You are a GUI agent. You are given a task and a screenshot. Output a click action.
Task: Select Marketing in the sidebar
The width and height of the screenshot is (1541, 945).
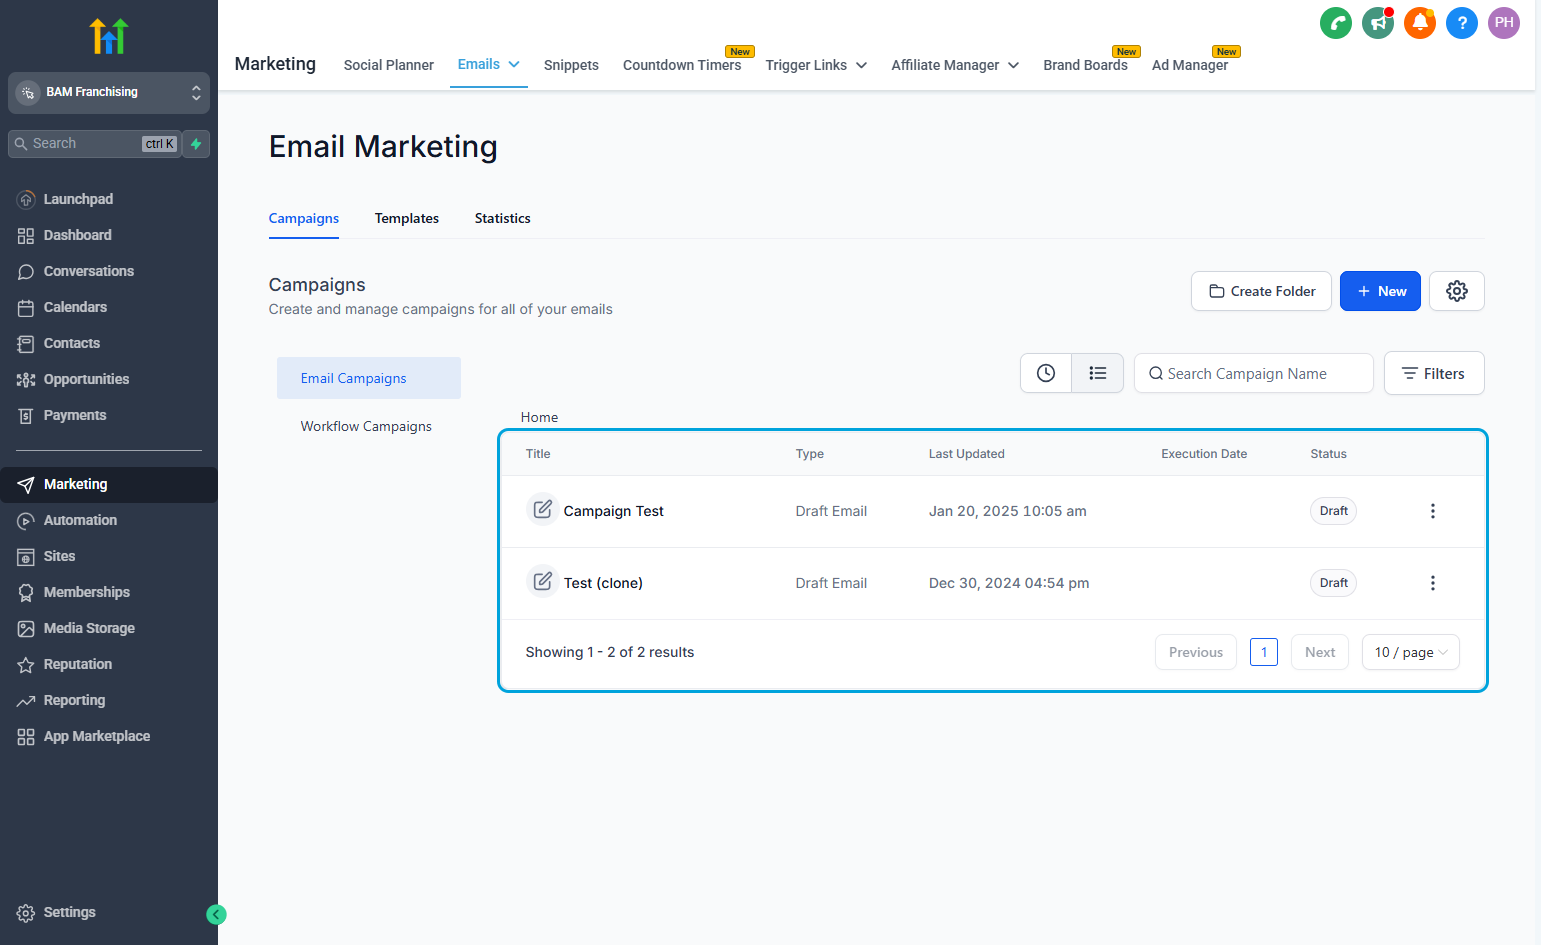(108, 484)
